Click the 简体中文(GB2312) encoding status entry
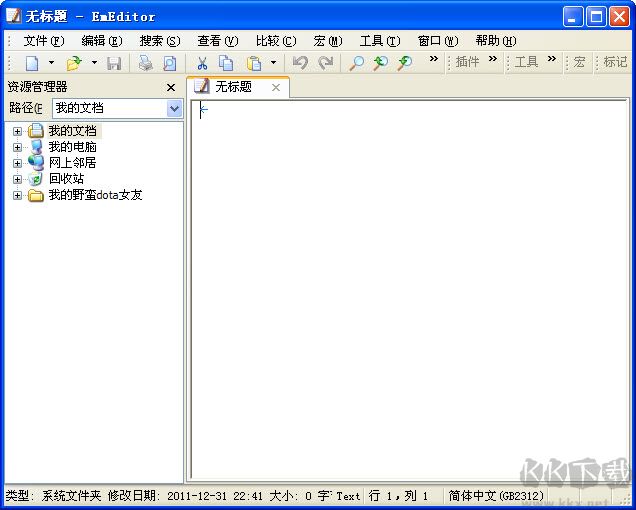Image resolution: width=636 pixels, height=510 pixels. [x=496, y=496]
